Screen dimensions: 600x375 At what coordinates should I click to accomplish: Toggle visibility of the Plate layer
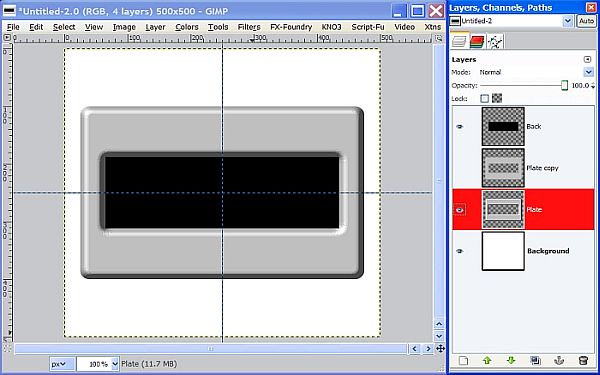[460, 210]
